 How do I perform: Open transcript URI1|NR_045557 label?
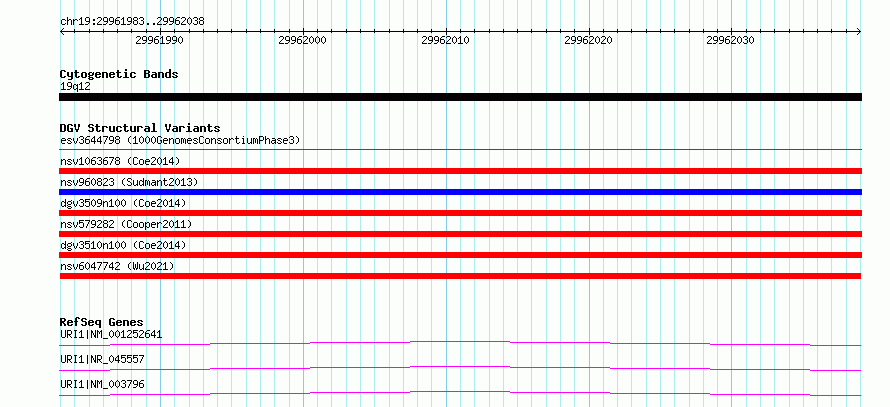tap(102, 359)
